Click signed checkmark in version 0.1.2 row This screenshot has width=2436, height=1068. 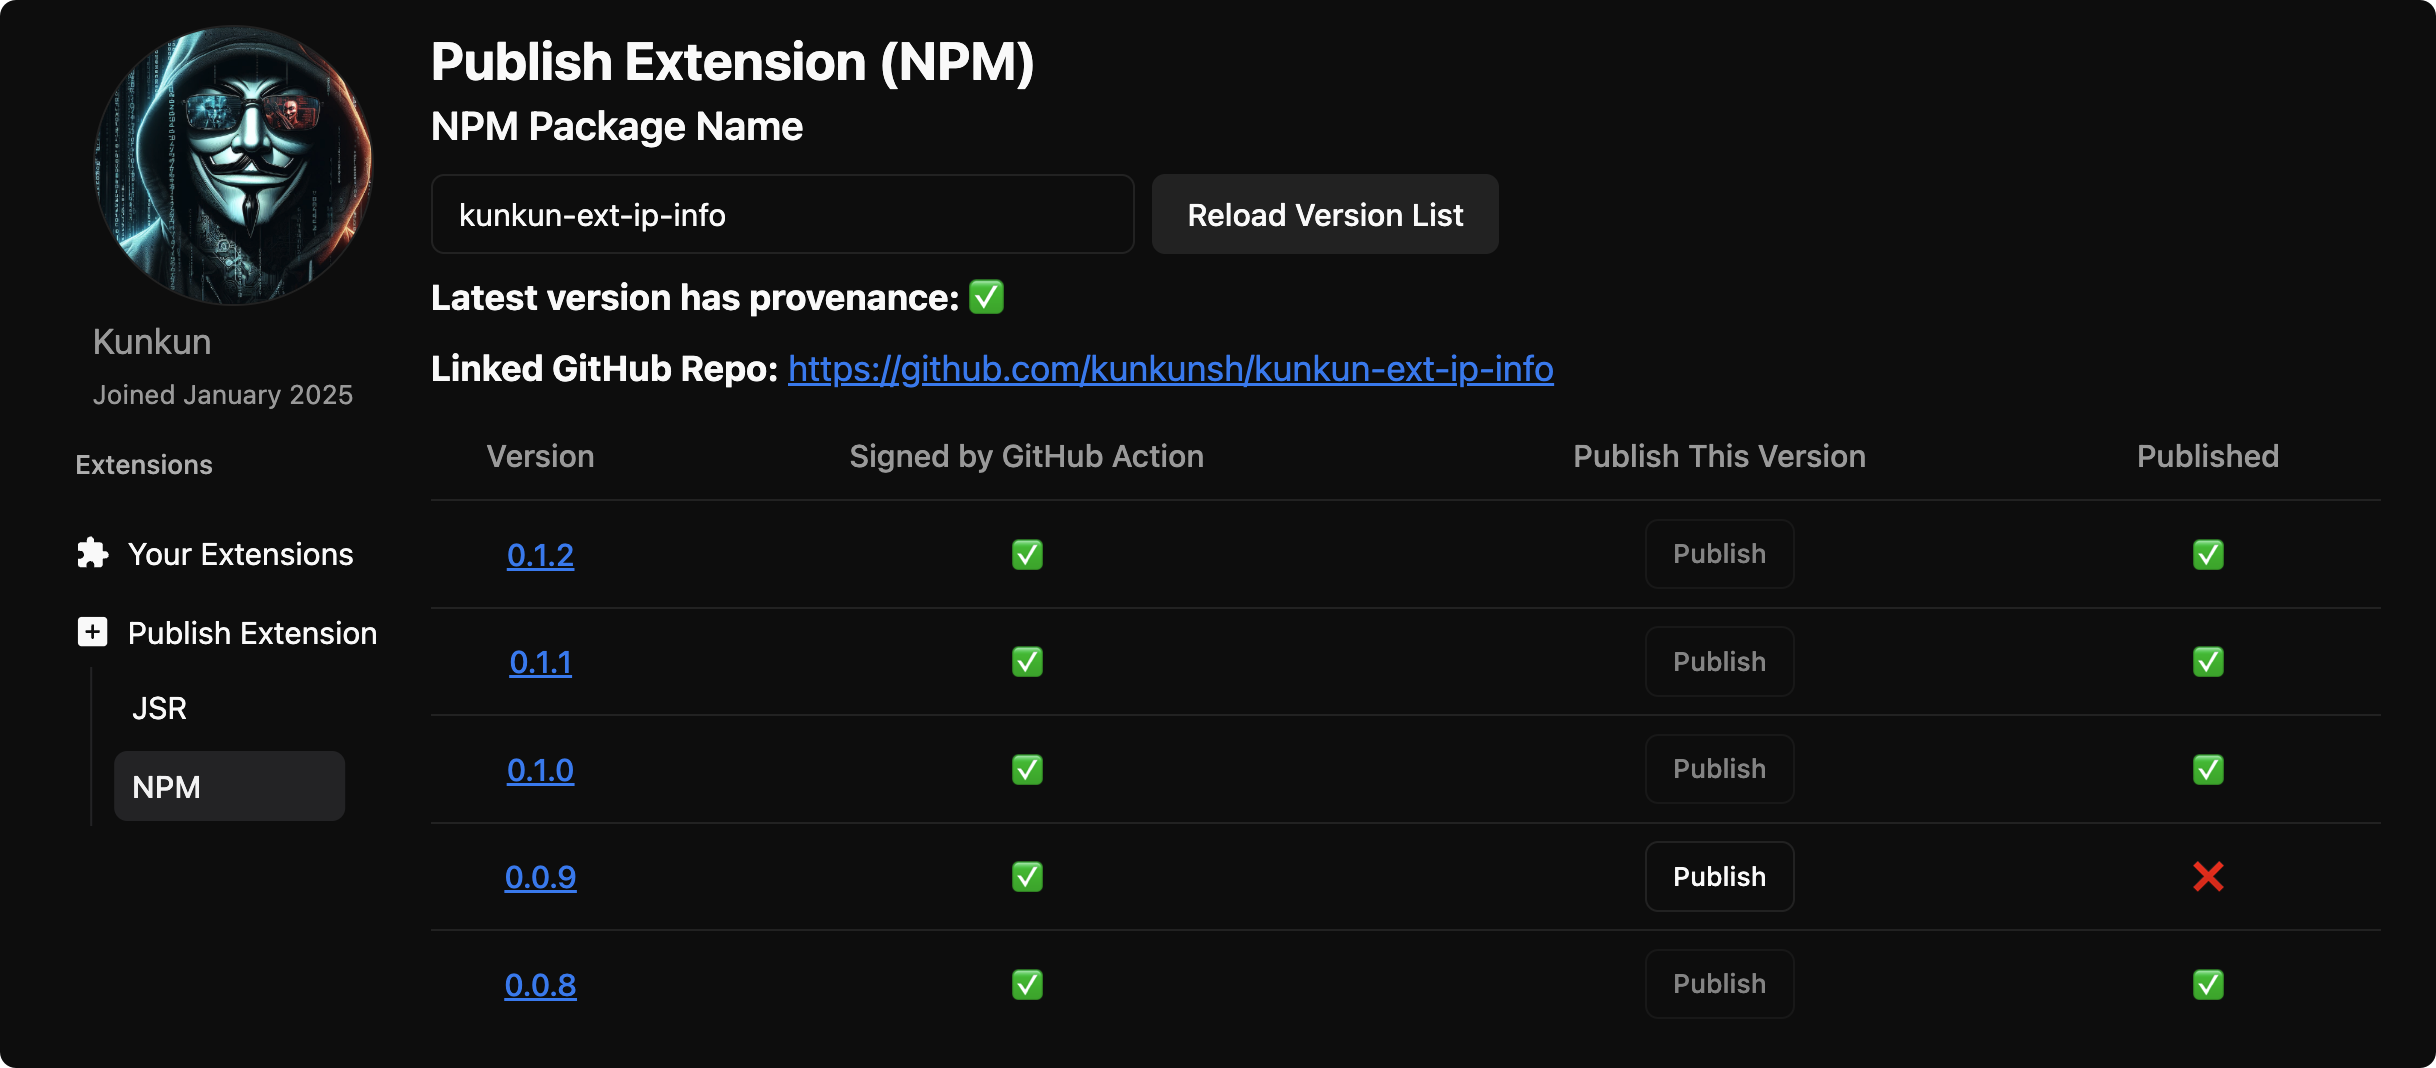pyautogui.click(x=1027, y=555)
